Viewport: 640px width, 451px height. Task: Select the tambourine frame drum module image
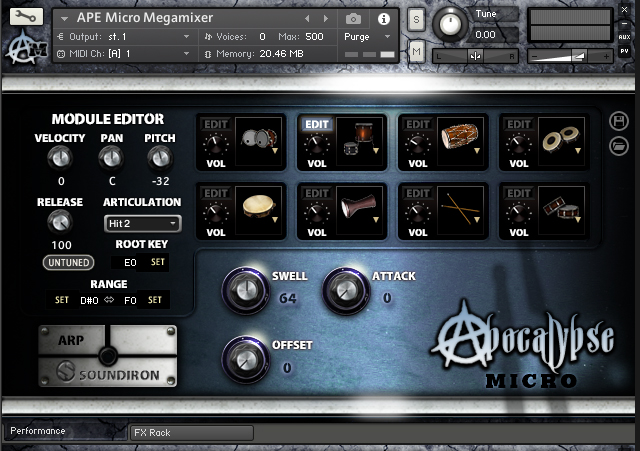tap(259, 206)
